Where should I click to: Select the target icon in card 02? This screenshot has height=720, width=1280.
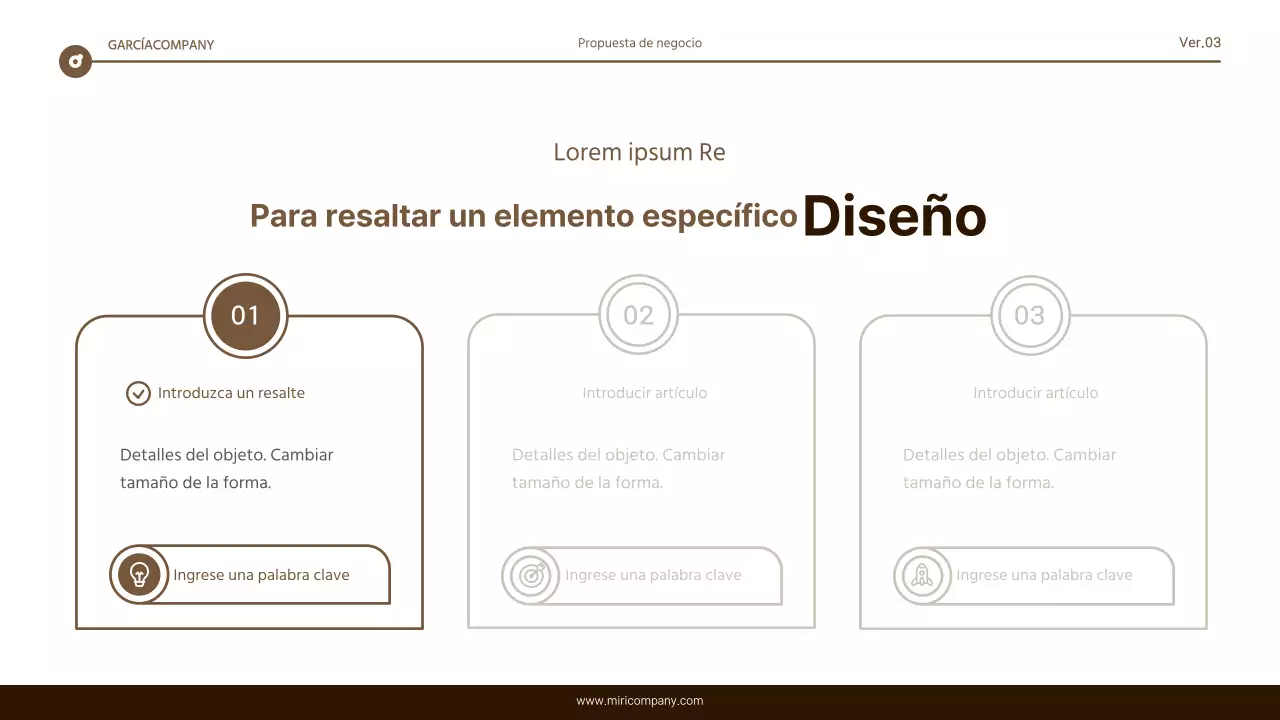click(x=531, y=576)
